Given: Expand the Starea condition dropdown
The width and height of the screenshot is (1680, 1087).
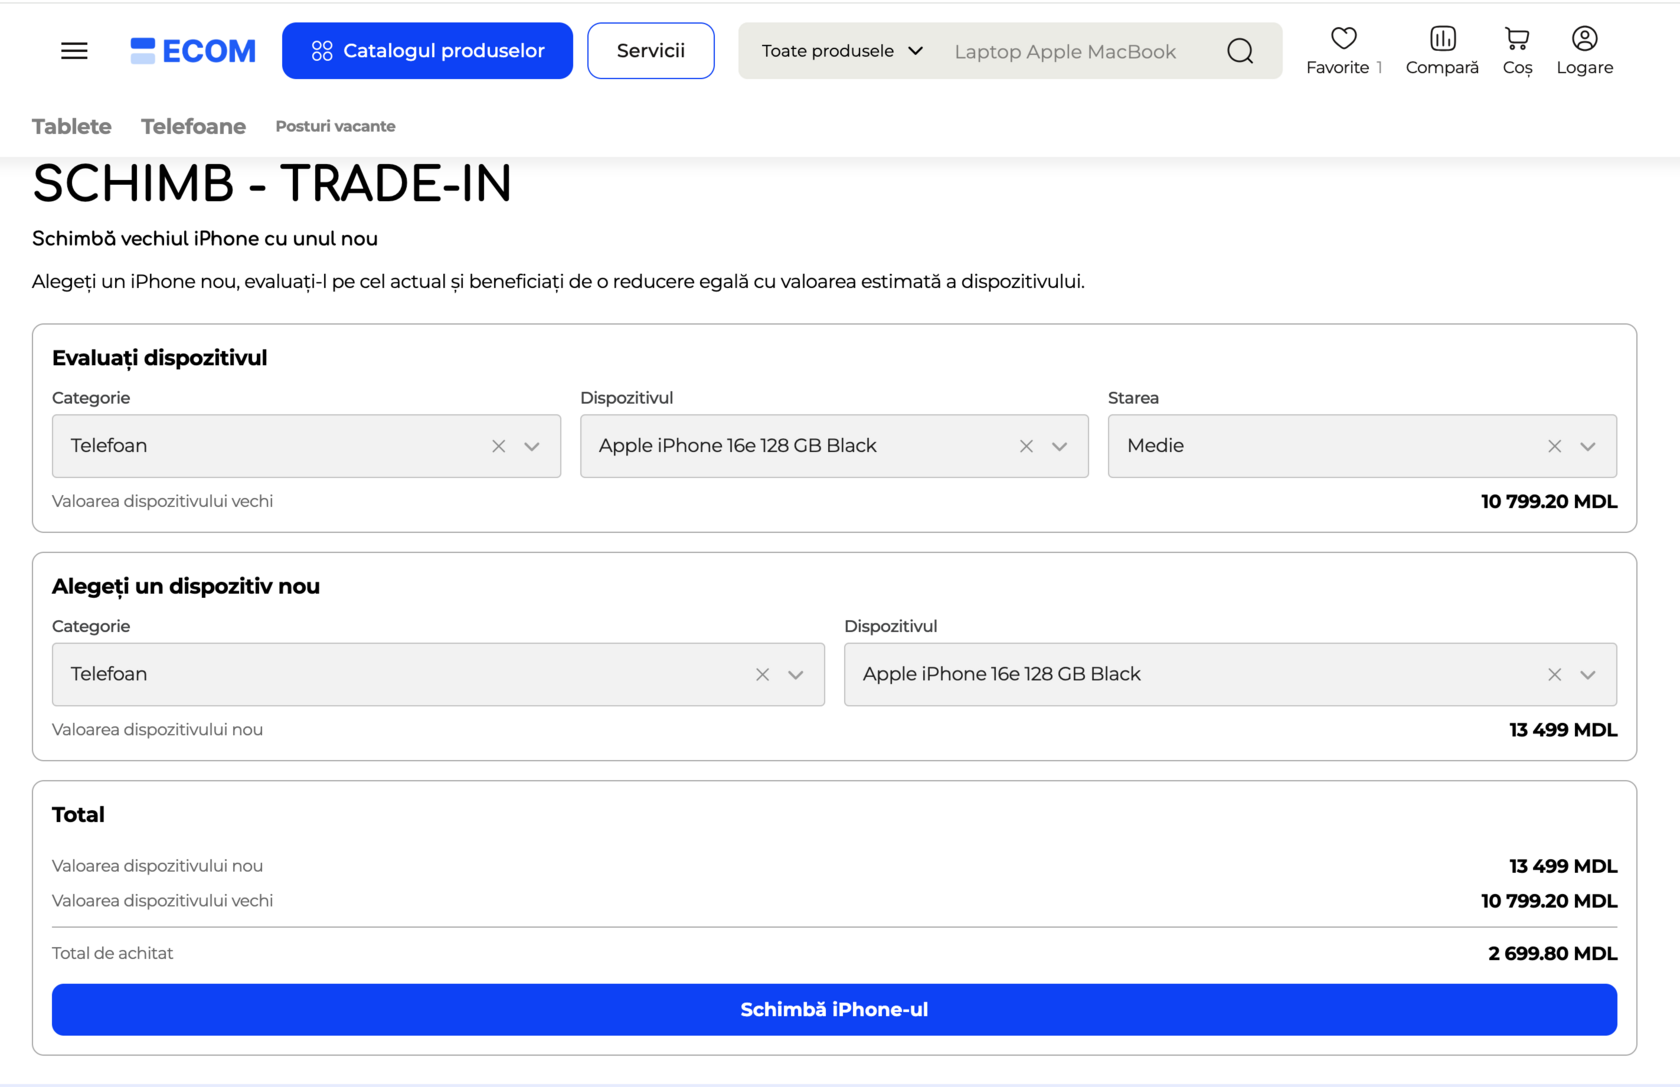Looking at the screenshot, I should [1588, 446].
